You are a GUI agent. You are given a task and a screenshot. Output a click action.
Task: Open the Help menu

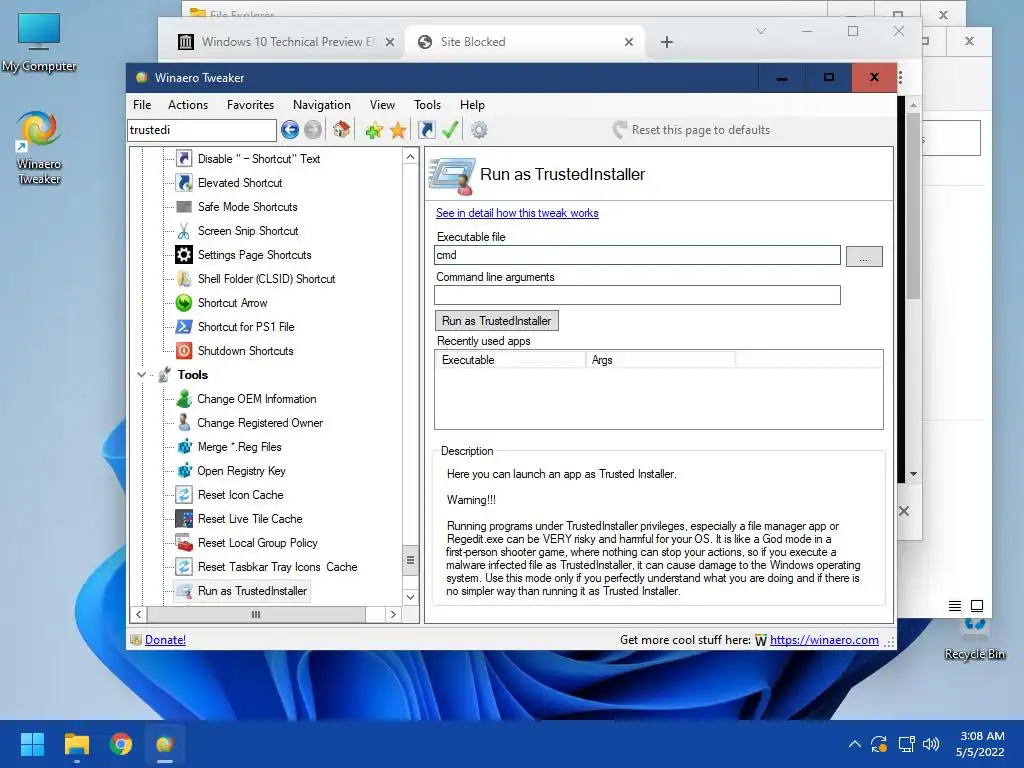pos(472,105)
